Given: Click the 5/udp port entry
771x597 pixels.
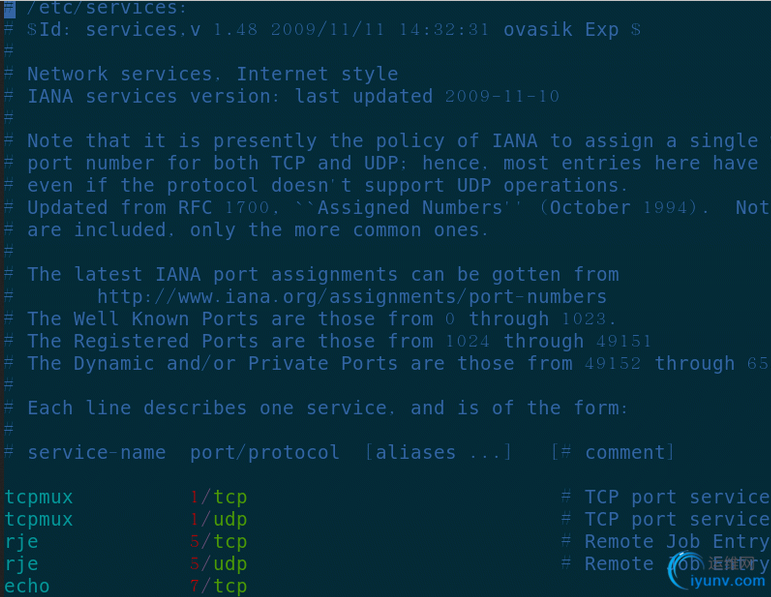Looking at the screenshot, I should (x=218, y=564).
